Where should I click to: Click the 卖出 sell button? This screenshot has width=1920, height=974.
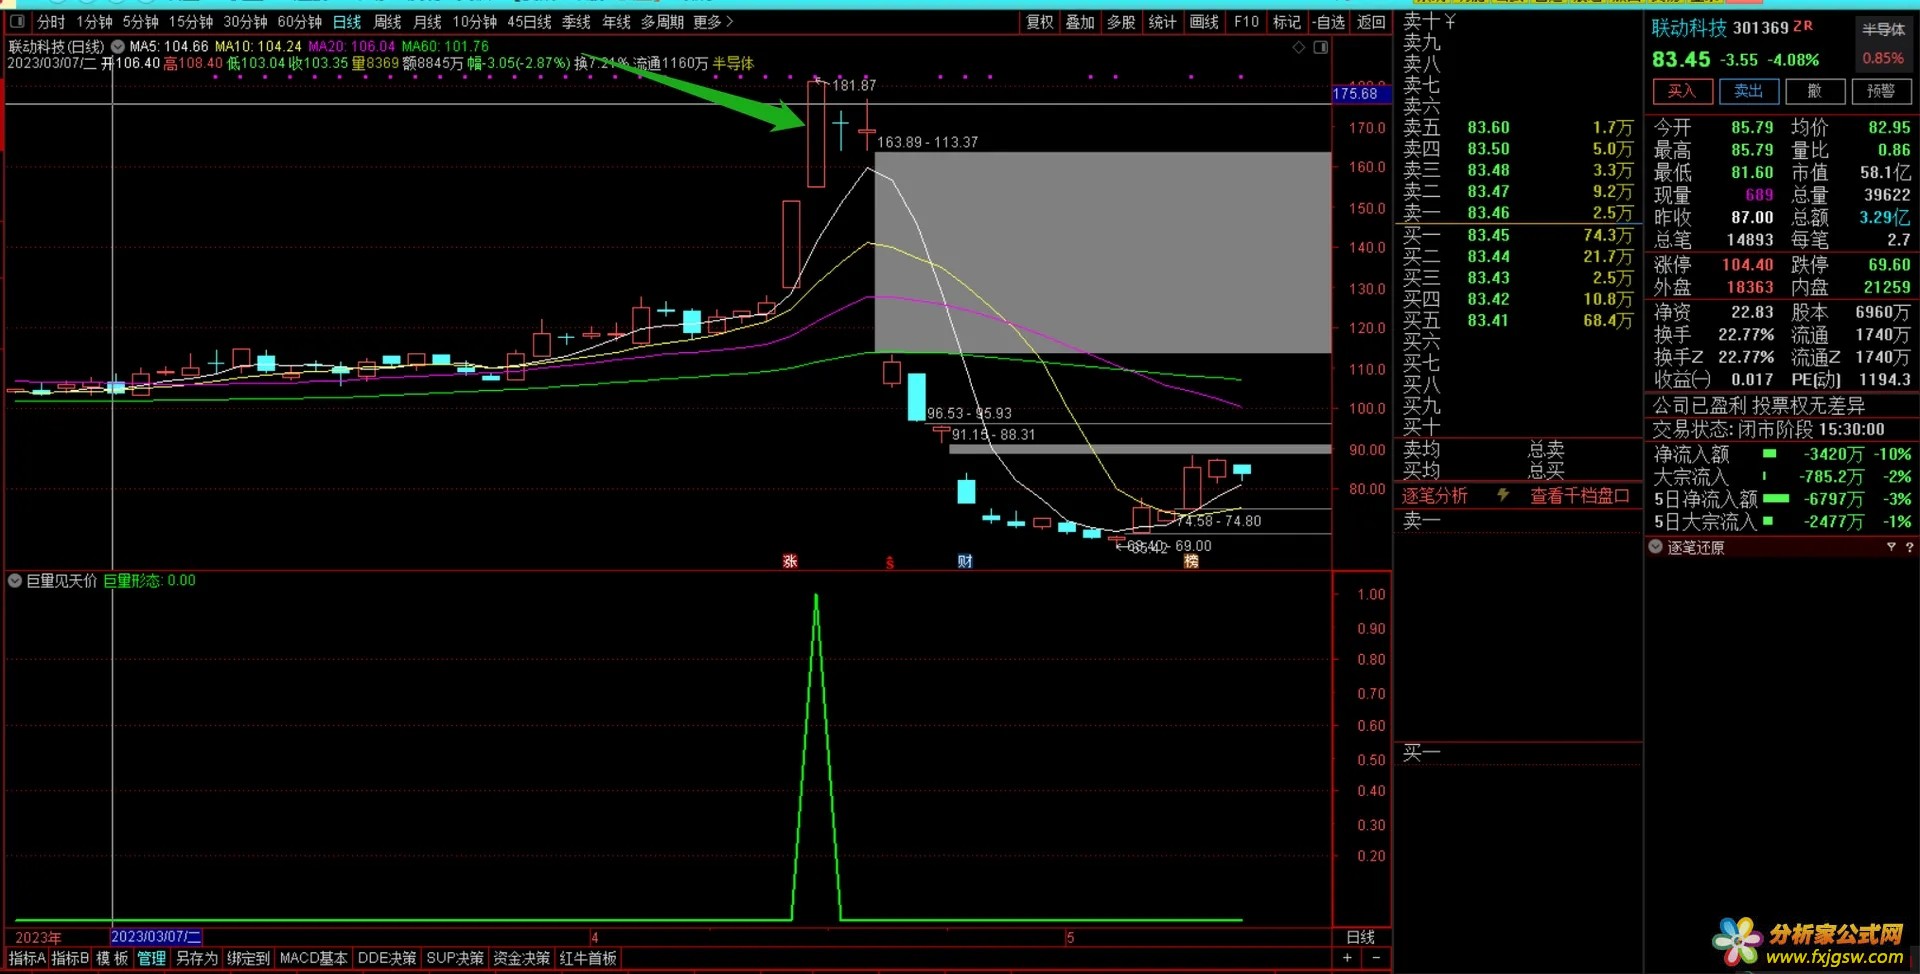coord(1748,91)
